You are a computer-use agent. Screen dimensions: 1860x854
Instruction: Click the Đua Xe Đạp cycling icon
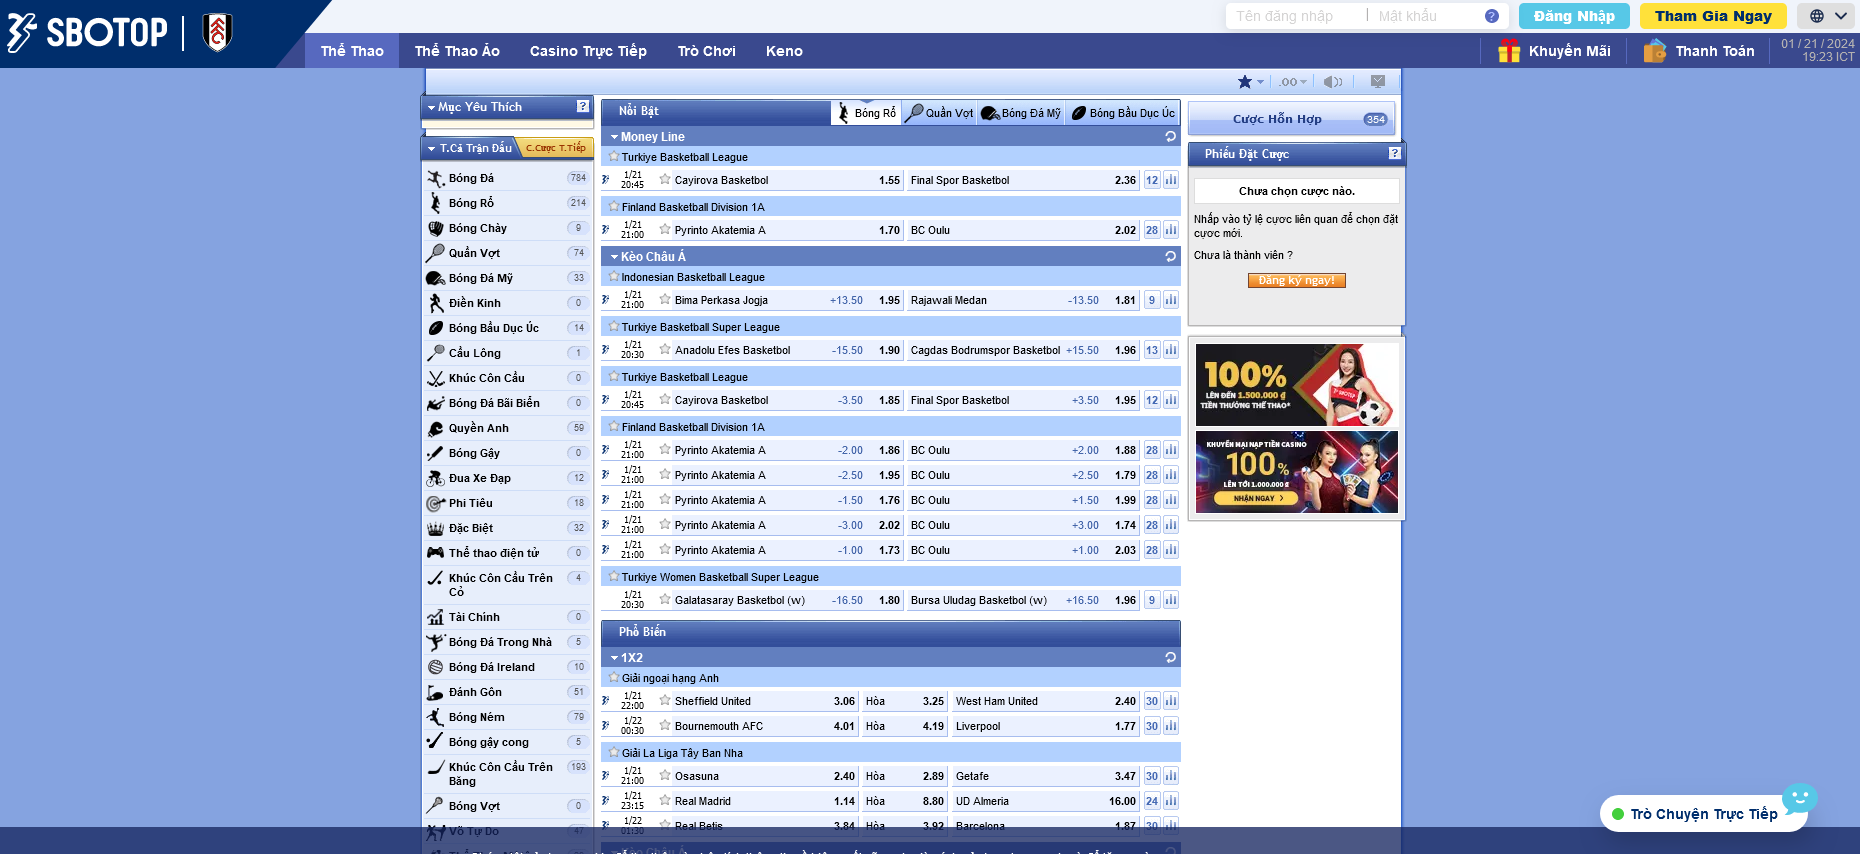click(435, 478)
